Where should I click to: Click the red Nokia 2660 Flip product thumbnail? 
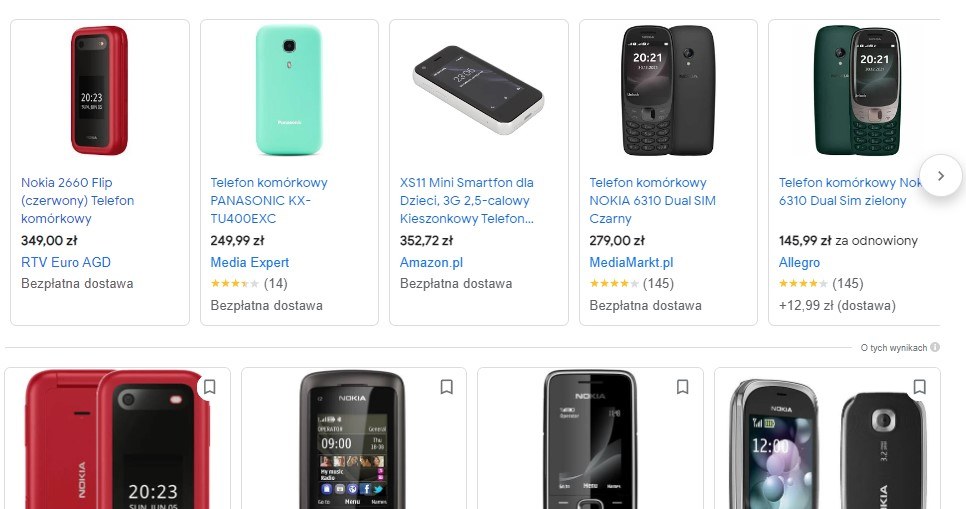[x=99, y=91]
